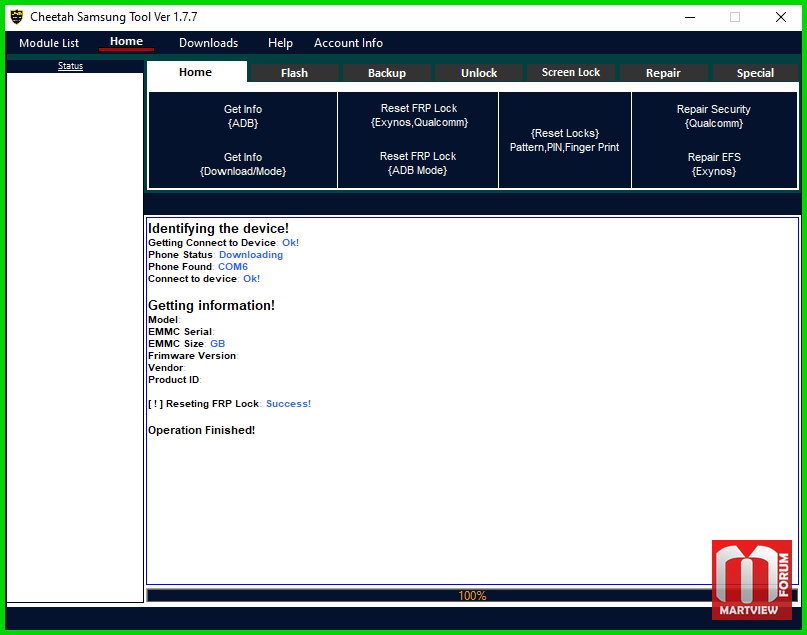Click the 'Getting Connect to Device: Ok!' line
The image size is (807, 635).
223,243
